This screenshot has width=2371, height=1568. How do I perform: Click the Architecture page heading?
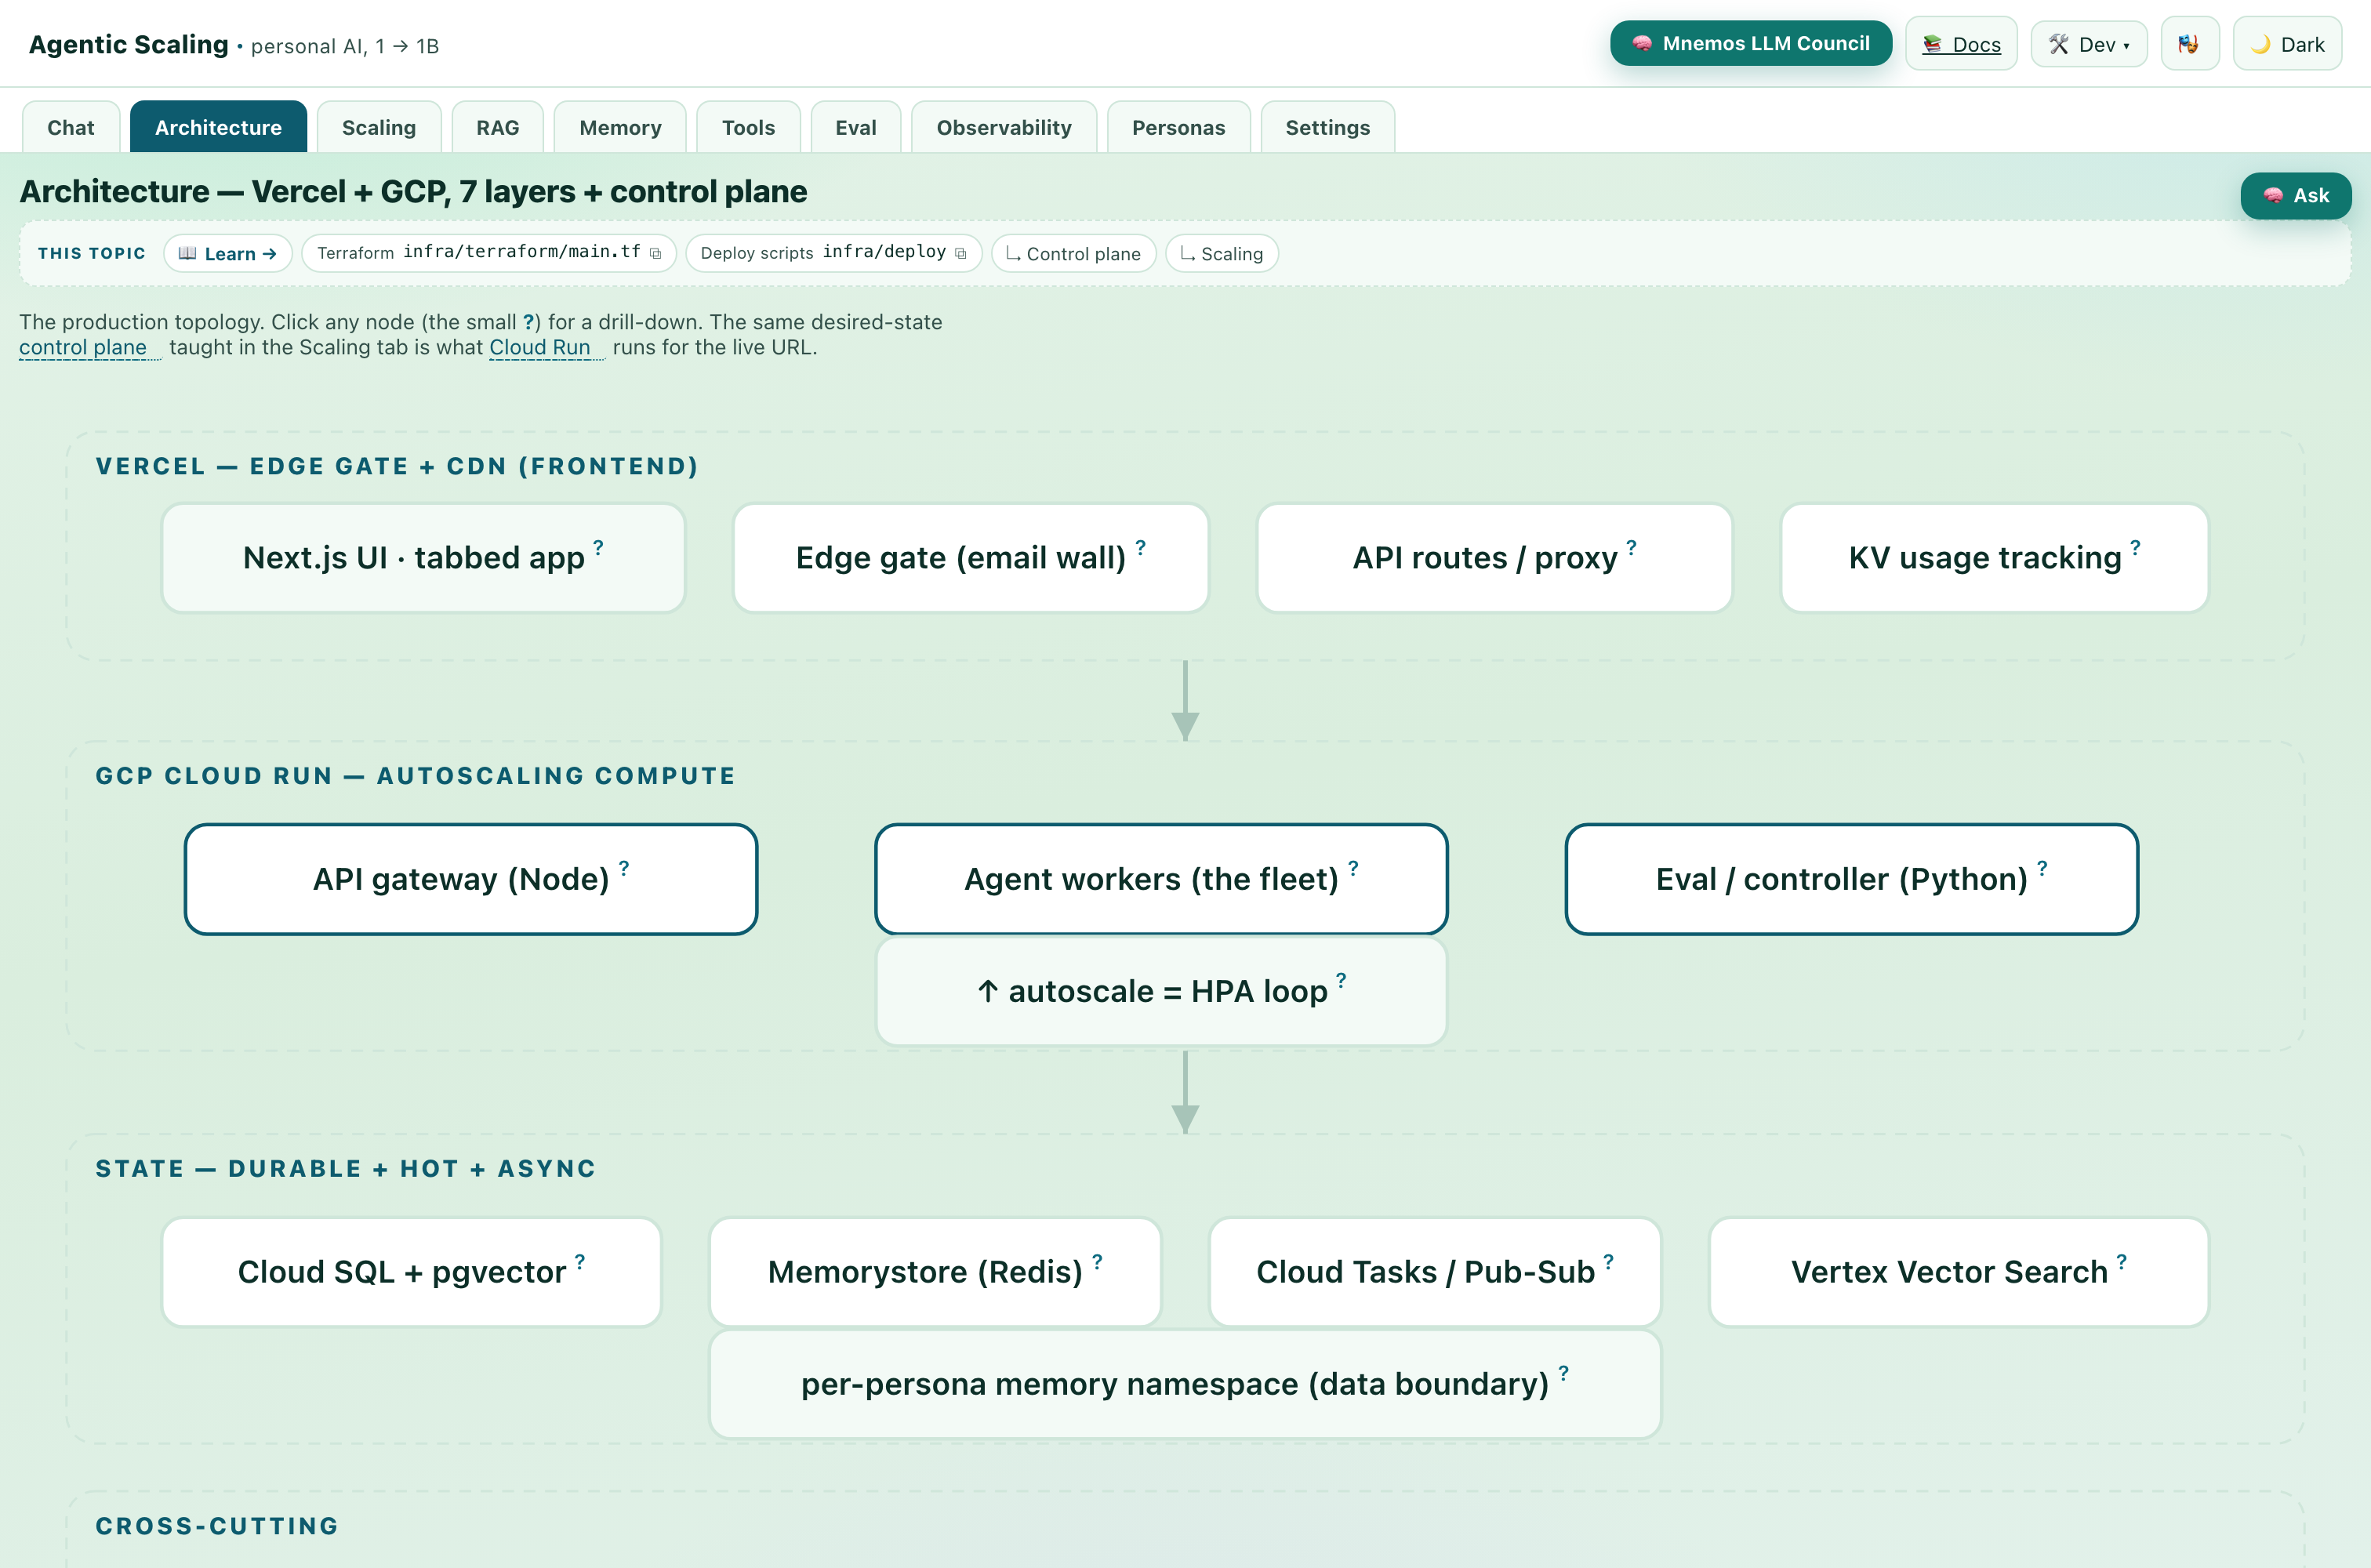click(413, 191)
